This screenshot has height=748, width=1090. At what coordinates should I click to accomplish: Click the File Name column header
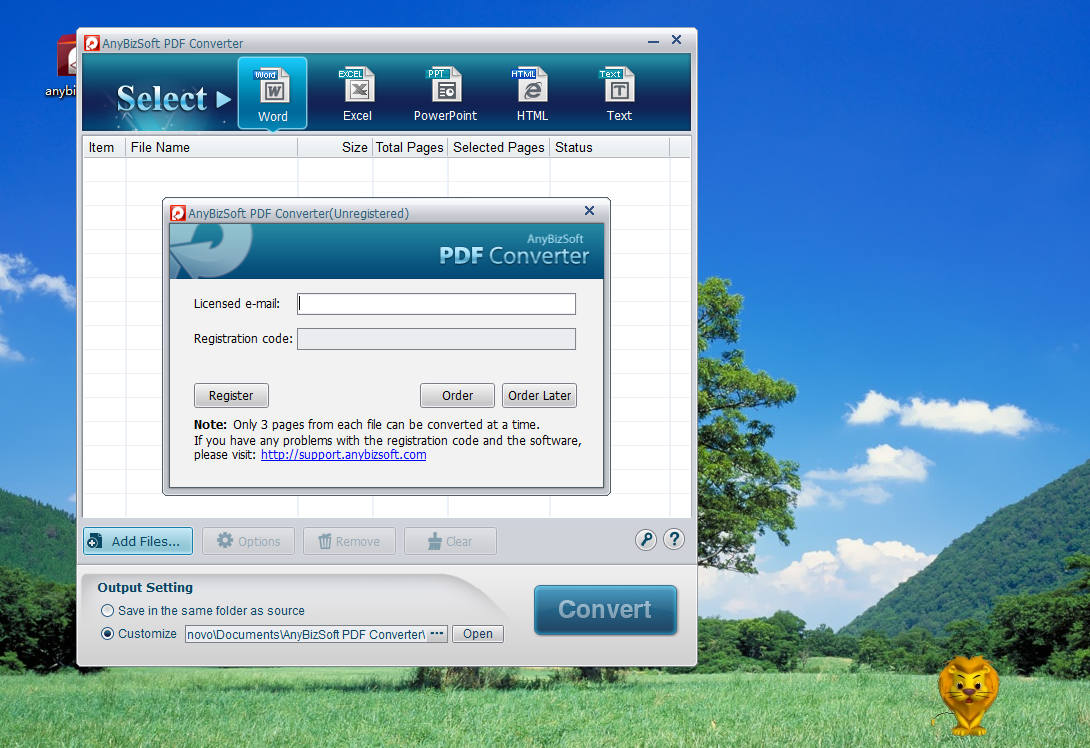[211, 147]
